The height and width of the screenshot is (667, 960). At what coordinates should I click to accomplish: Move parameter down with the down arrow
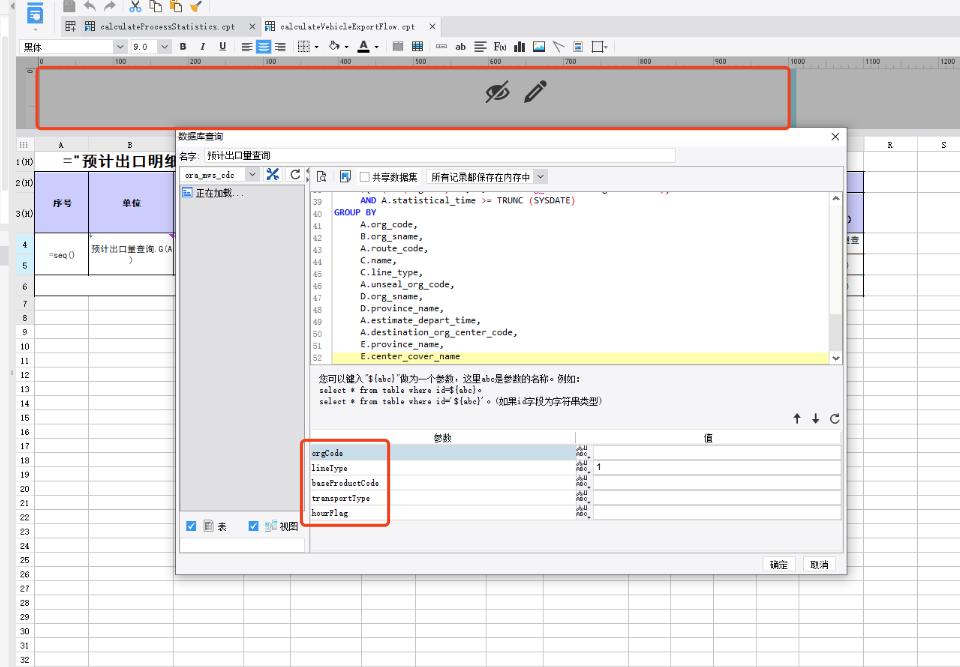point(816,419)
